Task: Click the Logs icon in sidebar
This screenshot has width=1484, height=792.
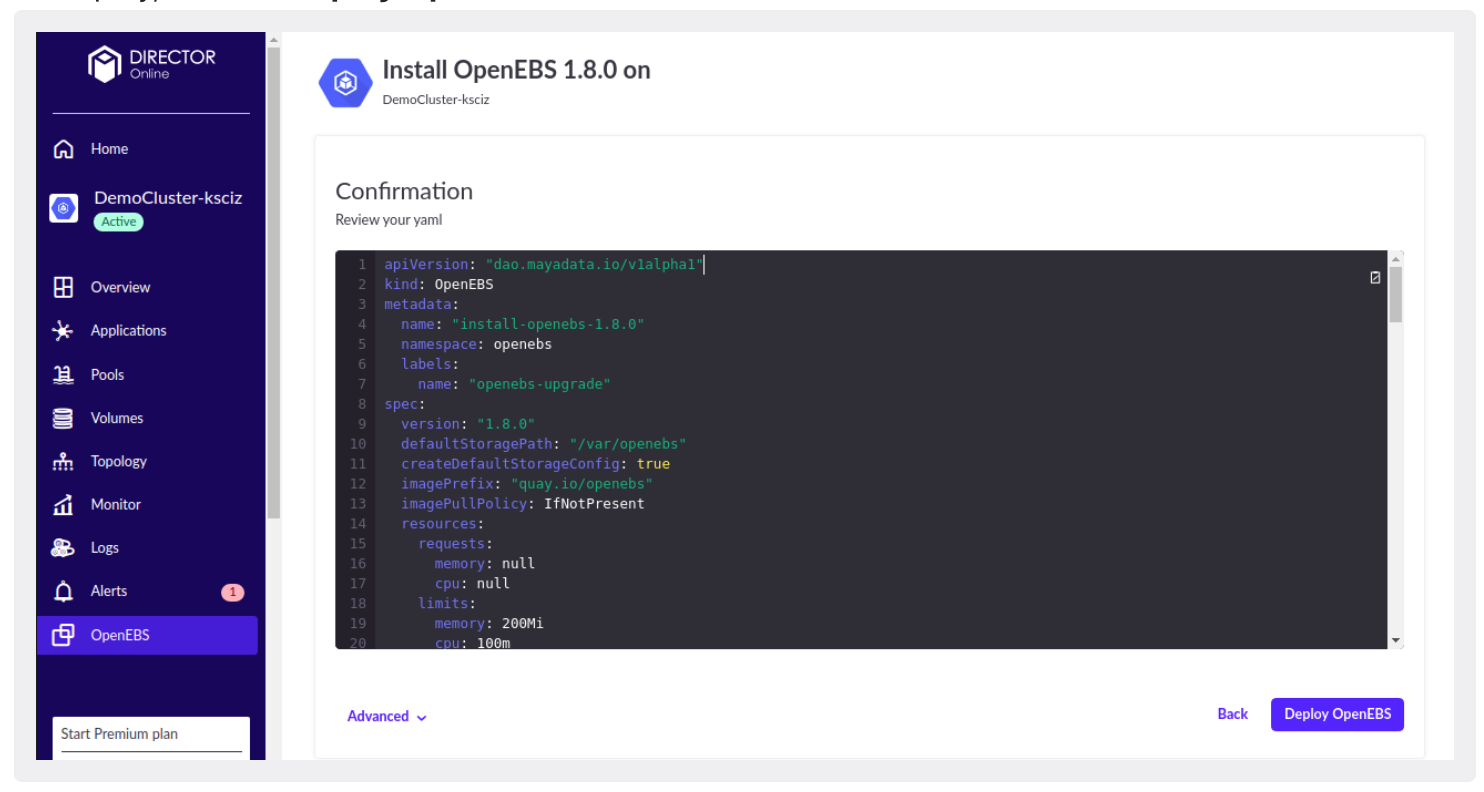Action: (x=63, y=548)
